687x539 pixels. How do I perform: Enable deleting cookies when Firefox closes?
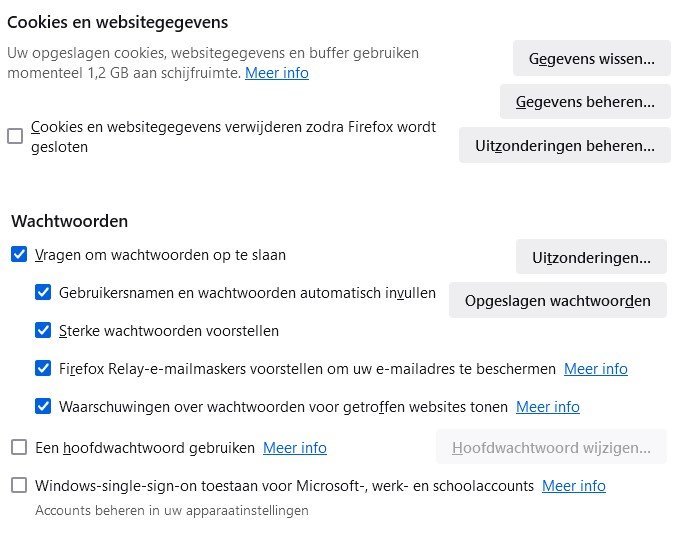tap(15, 136)
